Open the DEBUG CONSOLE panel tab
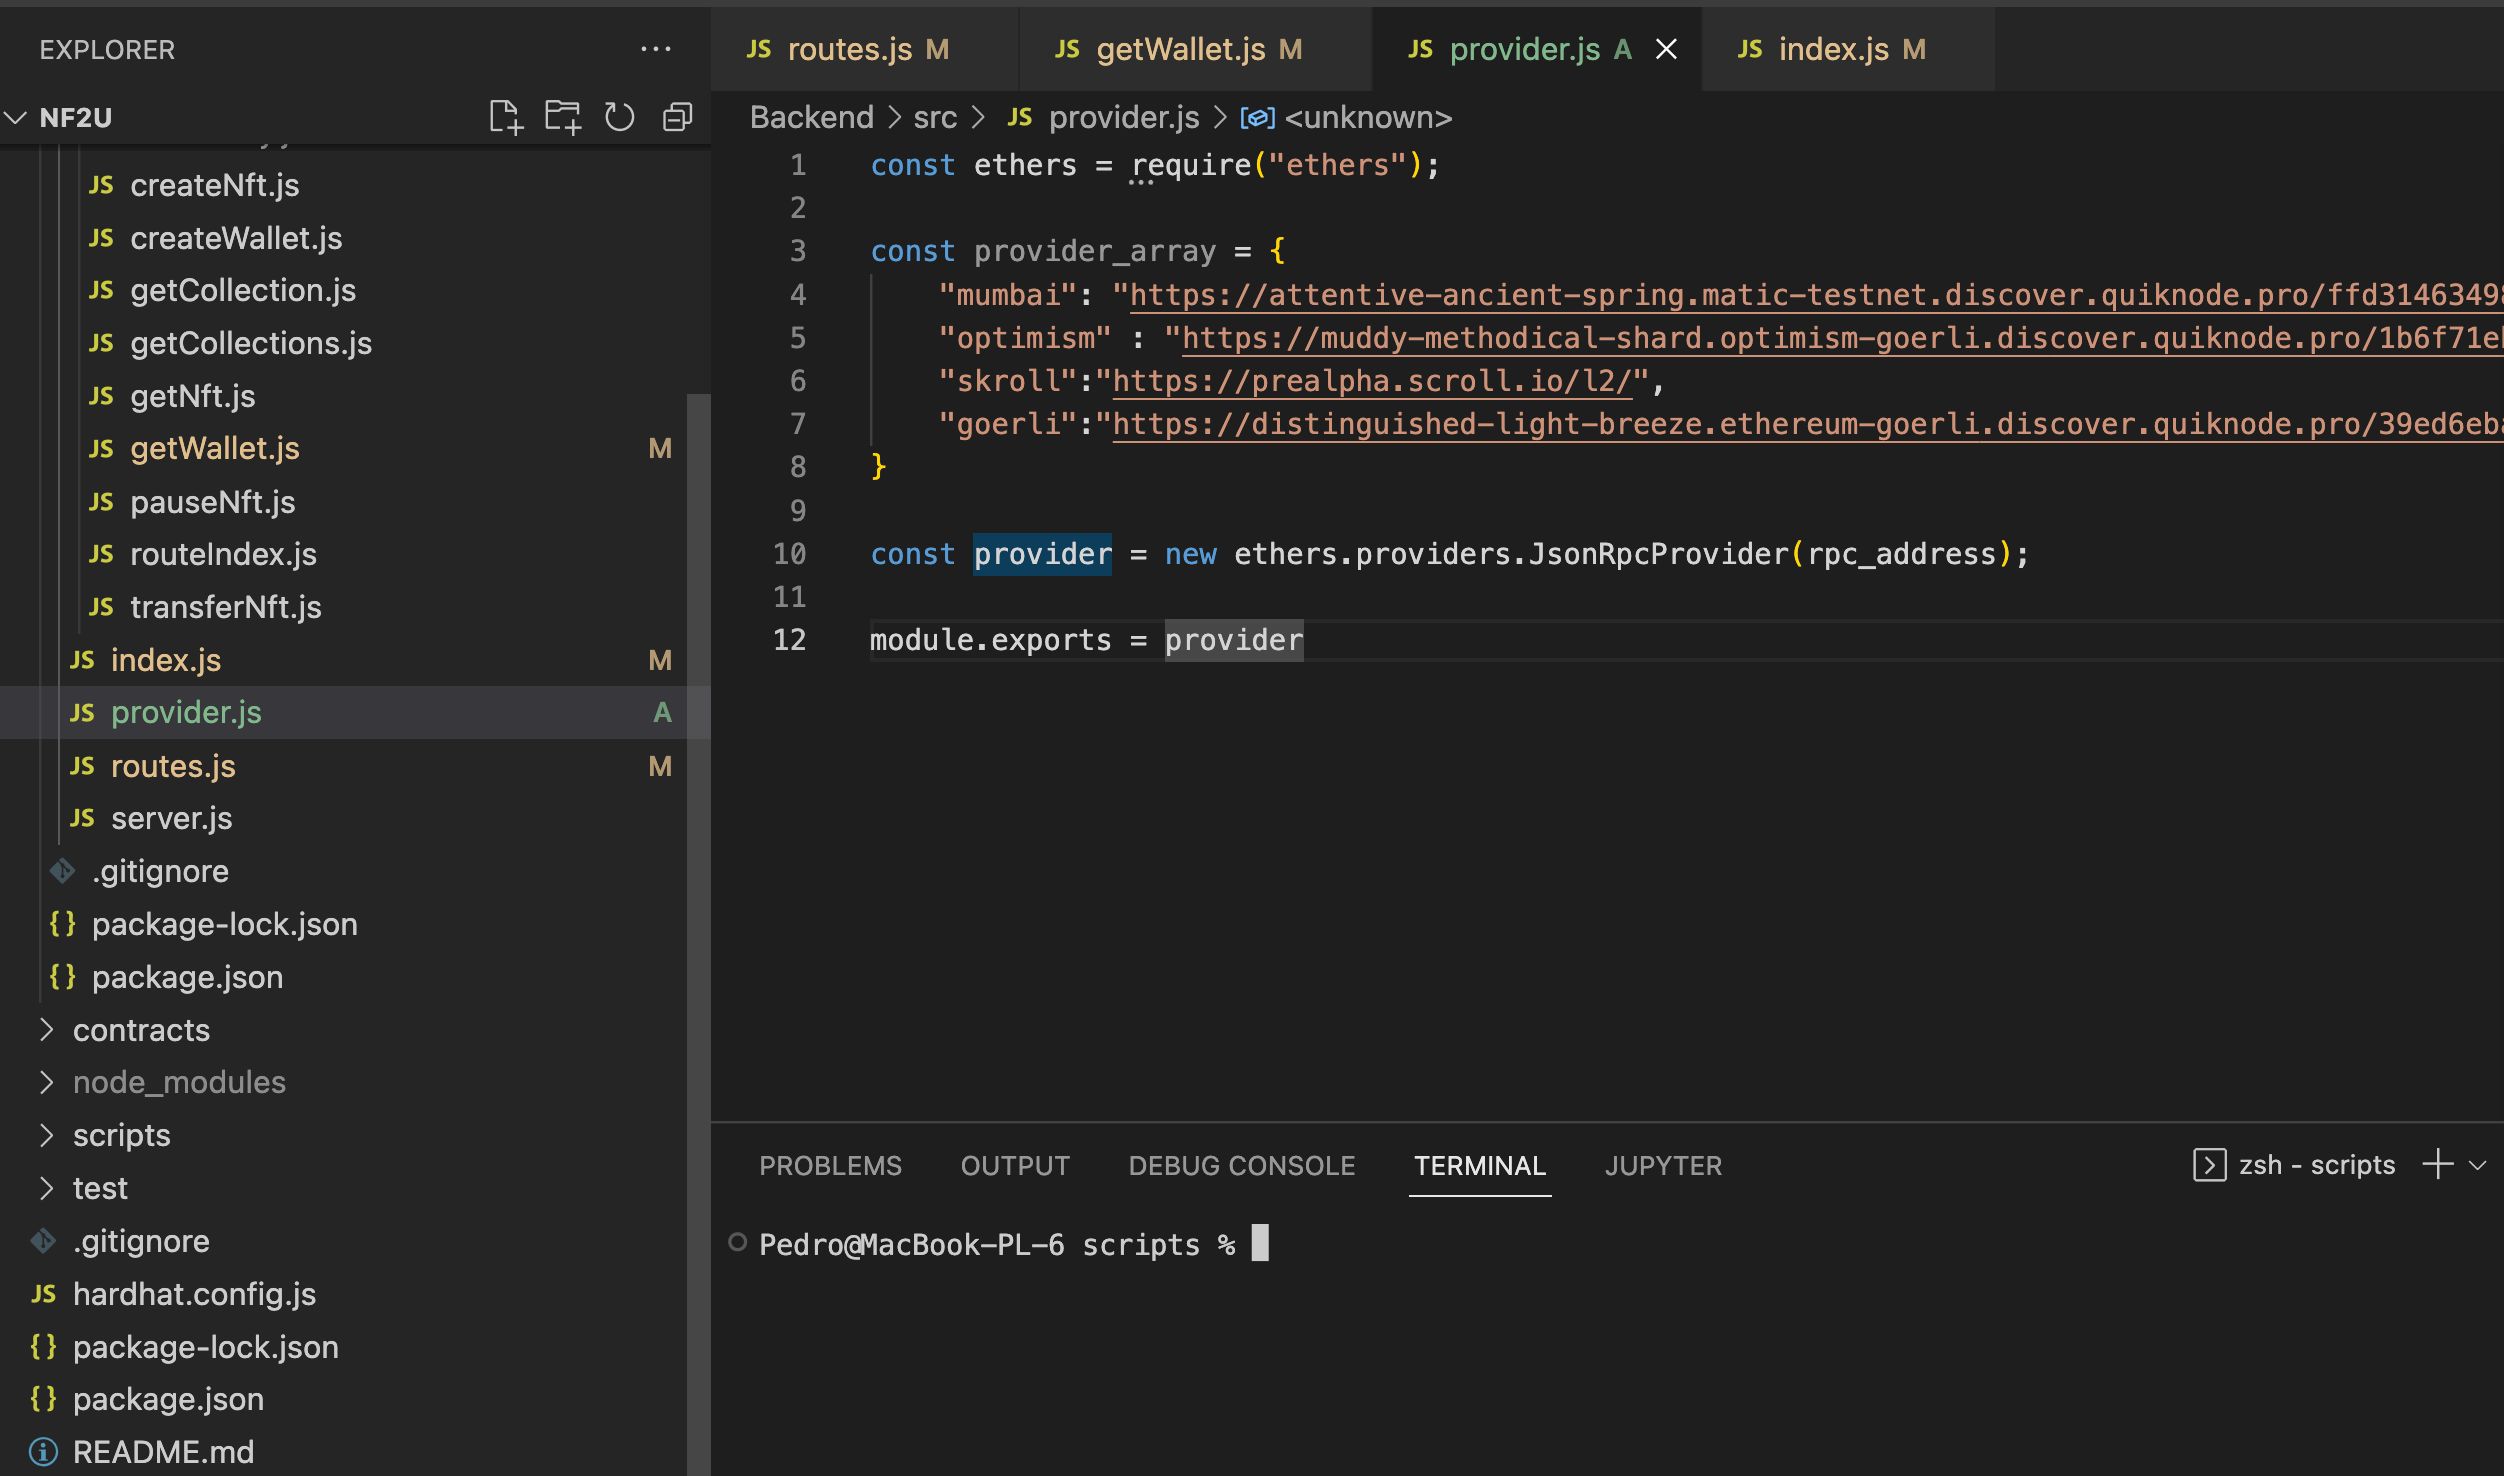 tap(1241, 1166)
